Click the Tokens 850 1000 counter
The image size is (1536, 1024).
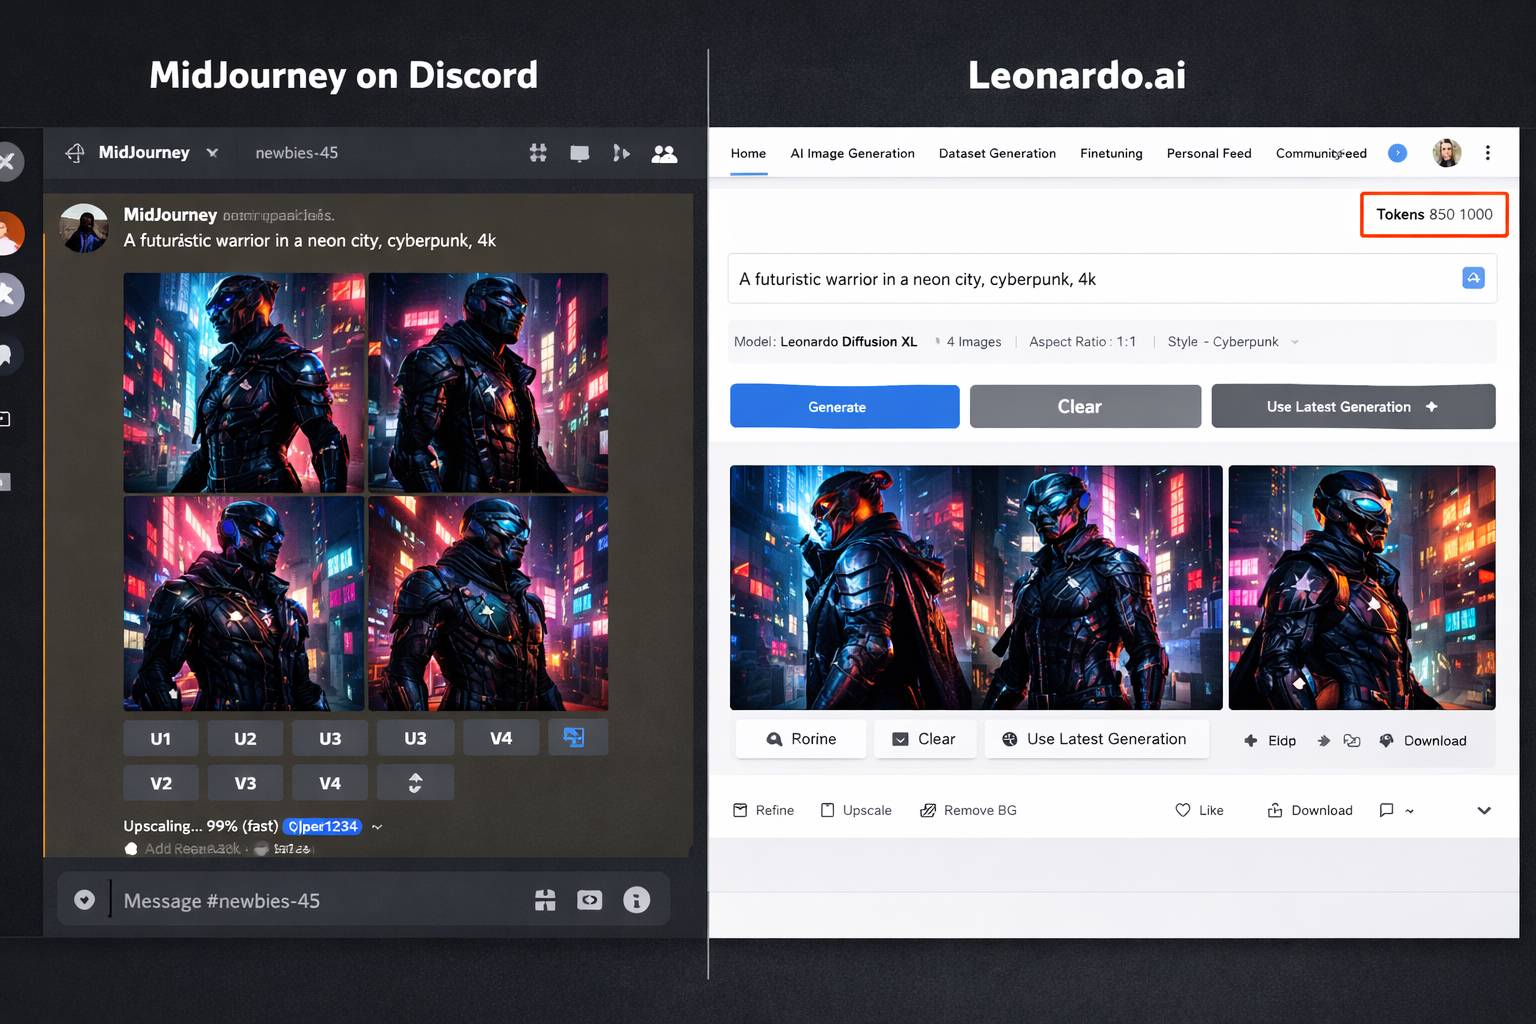point(1434,214)
